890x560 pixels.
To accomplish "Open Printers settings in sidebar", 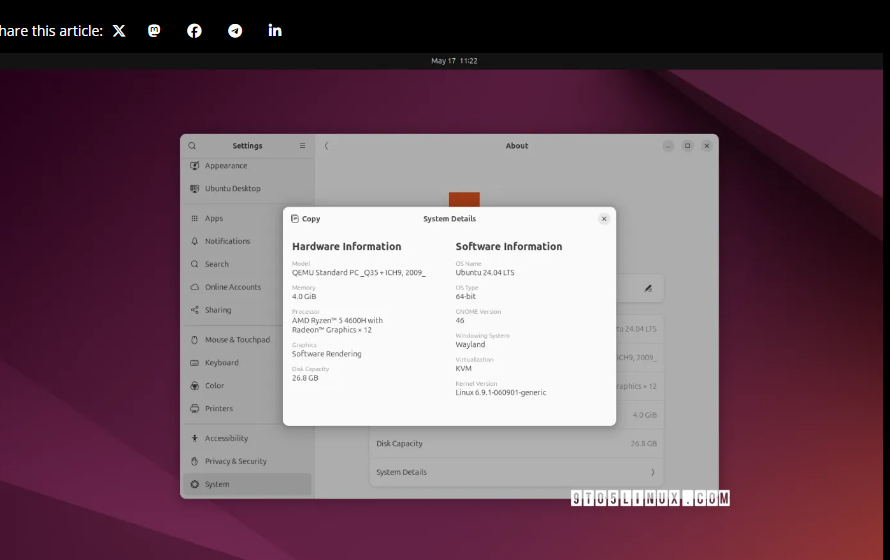I will tap(247, 409).
